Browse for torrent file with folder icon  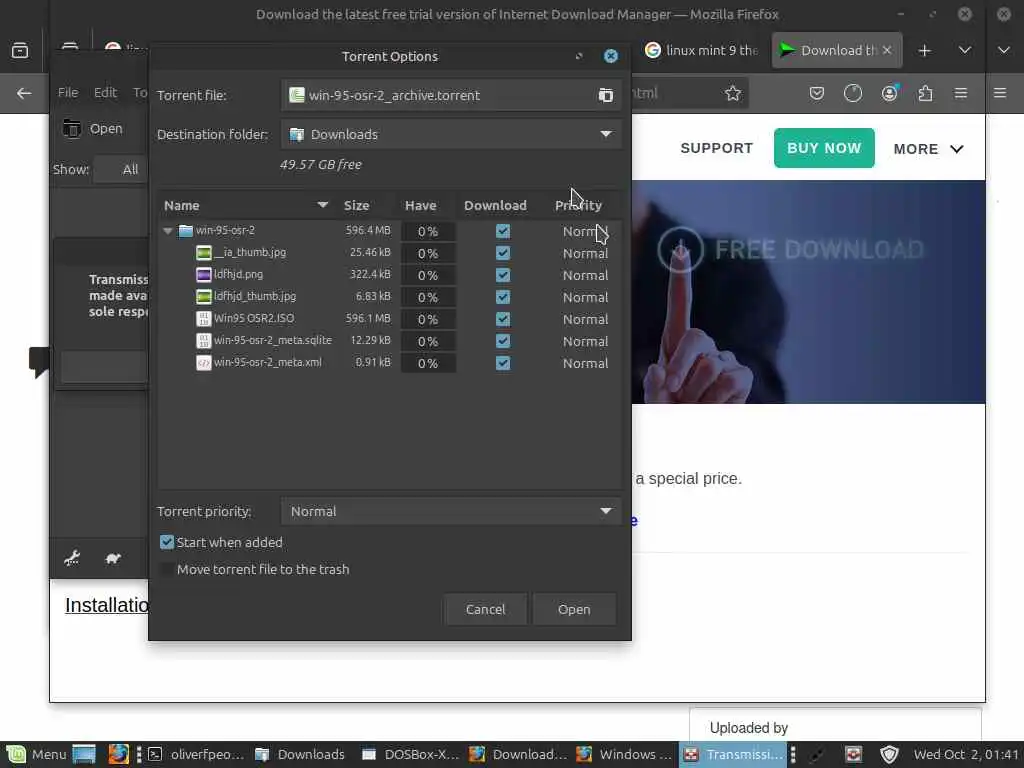(x=605, y=95)
